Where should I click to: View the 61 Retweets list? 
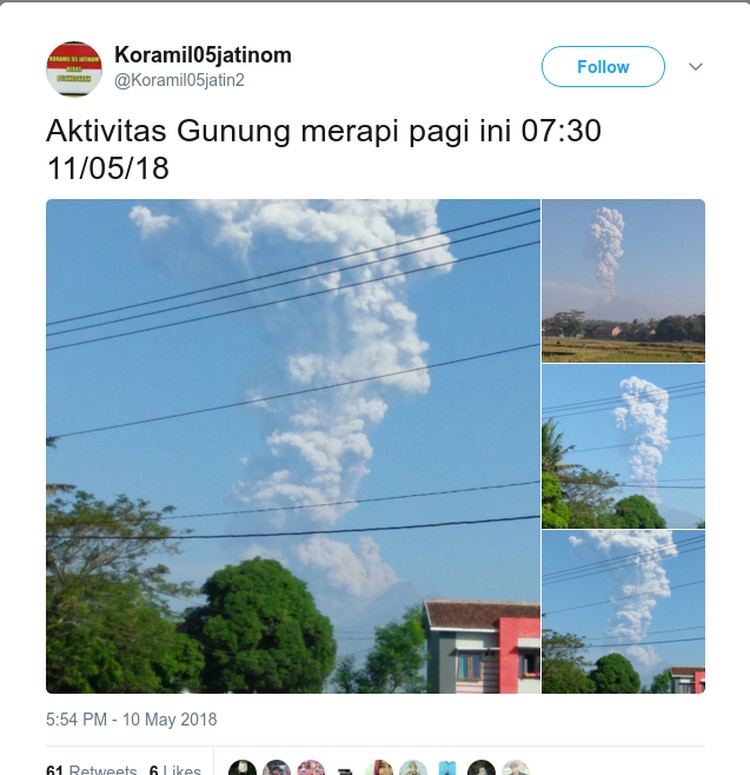[x=91, y=769]
